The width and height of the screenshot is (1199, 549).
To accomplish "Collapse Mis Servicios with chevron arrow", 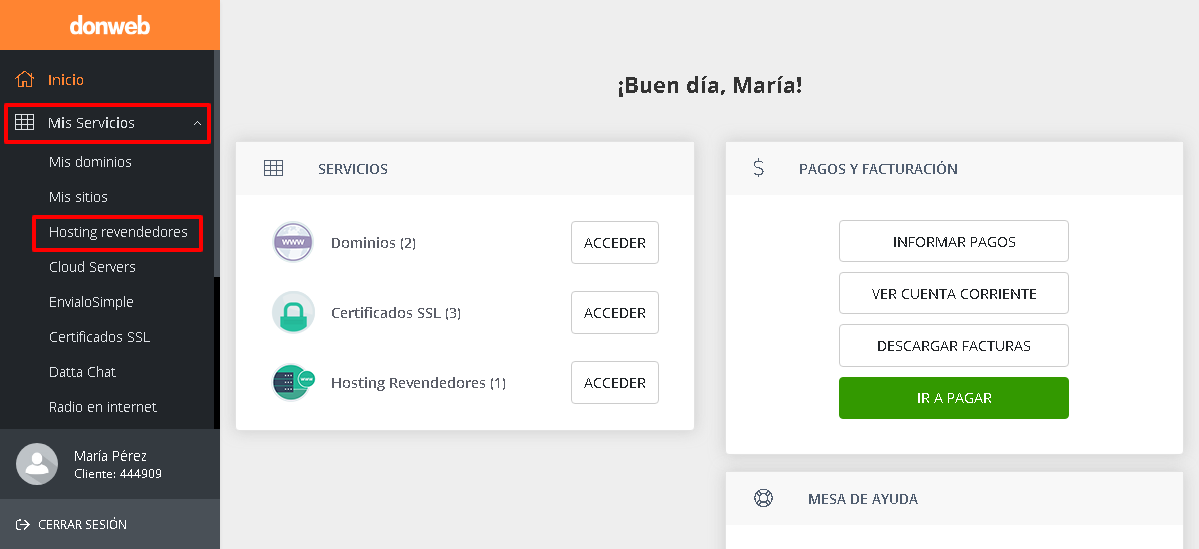I will coord(197,123).
